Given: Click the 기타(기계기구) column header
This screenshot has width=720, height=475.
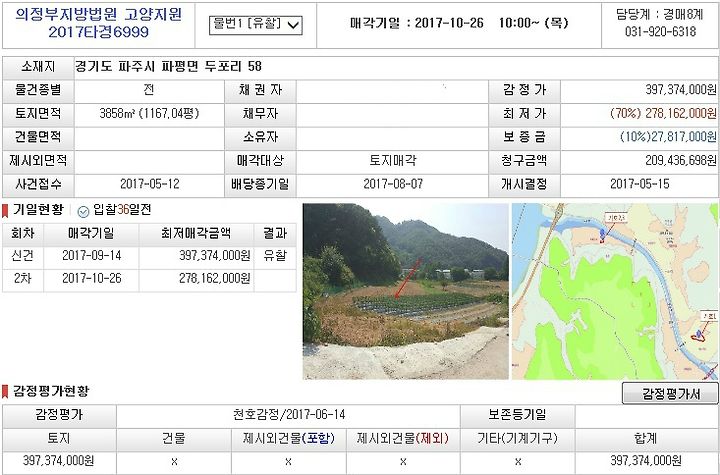Looking at the screenshot, I should coord(517,438).
